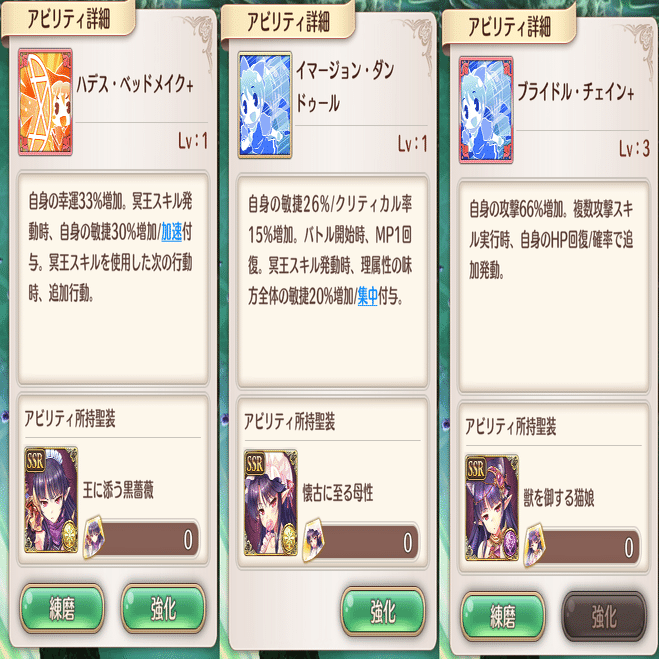659x659 pixels.
Task: Open the 懐古に至る母性 SSR card thumbnail
Action: click(271, 503)
